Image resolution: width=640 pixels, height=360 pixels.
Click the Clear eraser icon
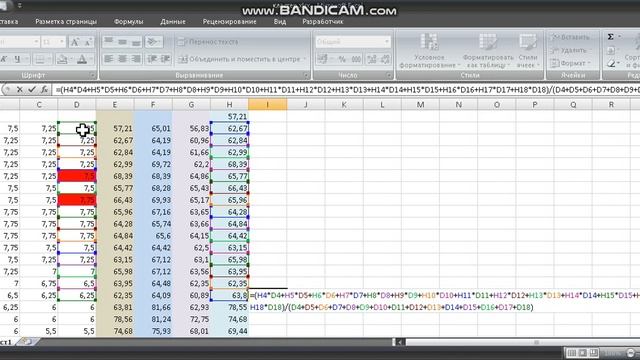[x=611, y=64]
